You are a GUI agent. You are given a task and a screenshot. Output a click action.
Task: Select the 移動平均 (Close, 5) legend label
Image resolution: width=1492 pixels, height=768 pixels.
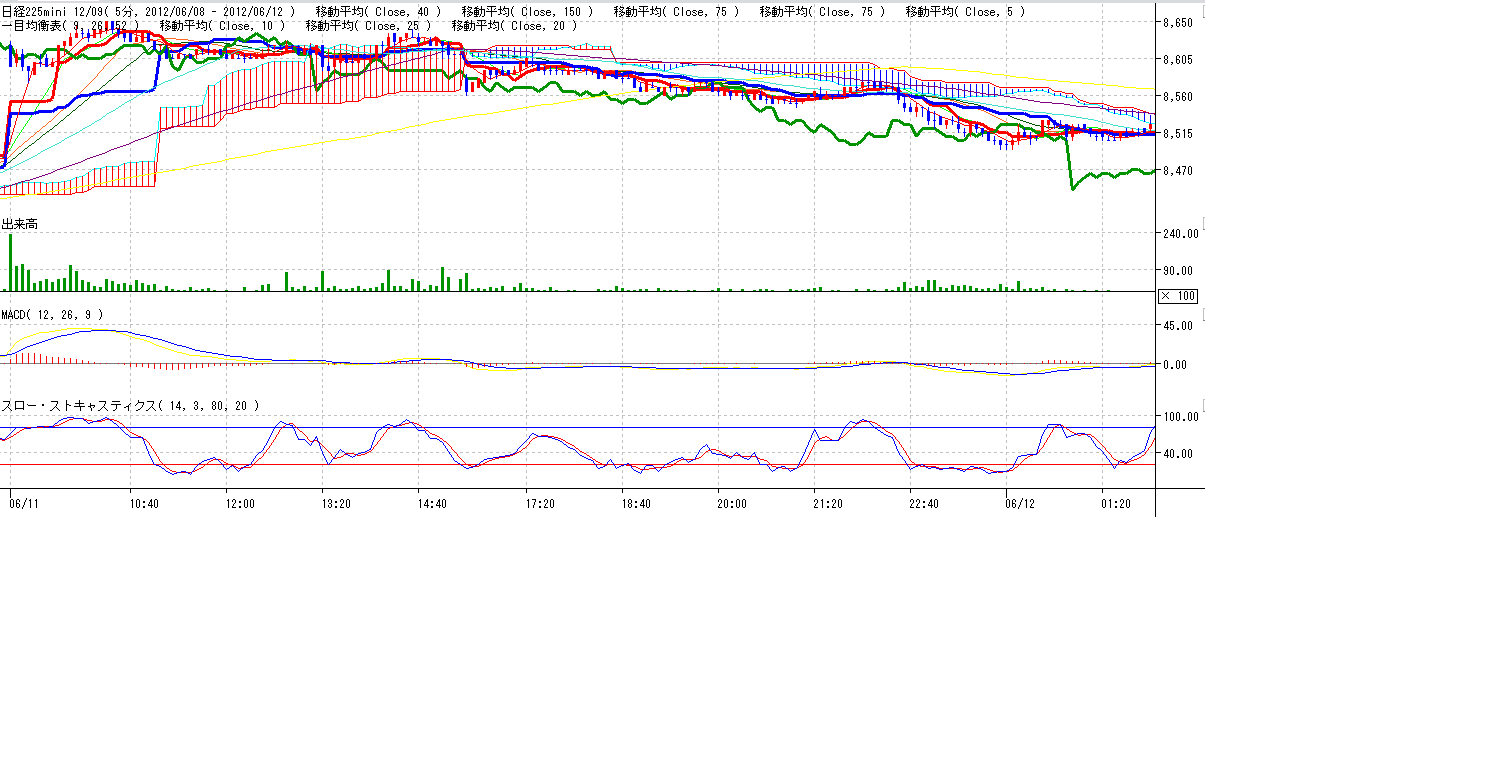coord(965,11)
